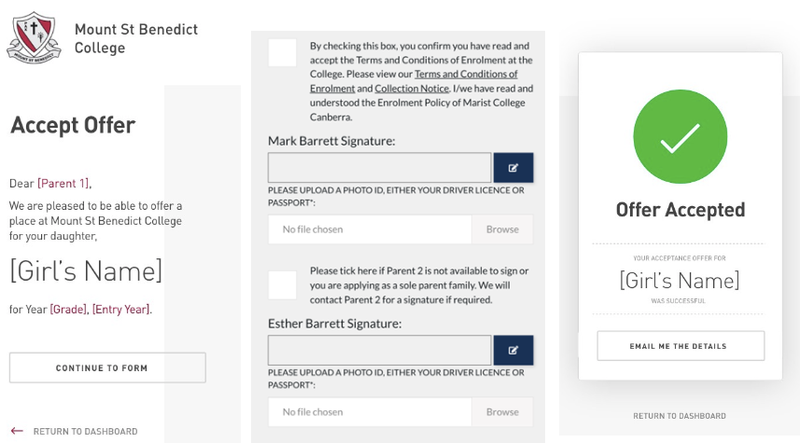The height and width of the screenshot is (443, 800).
Task: Browse for Esther Barrett's photo ID file
Action: [x=502, y=411]
